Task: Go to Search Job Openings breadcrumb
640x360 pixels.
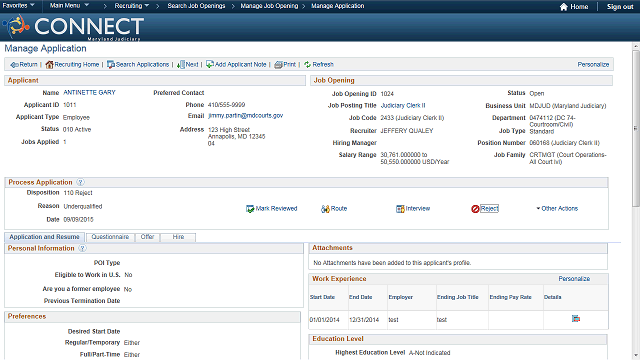Action: 196,6
